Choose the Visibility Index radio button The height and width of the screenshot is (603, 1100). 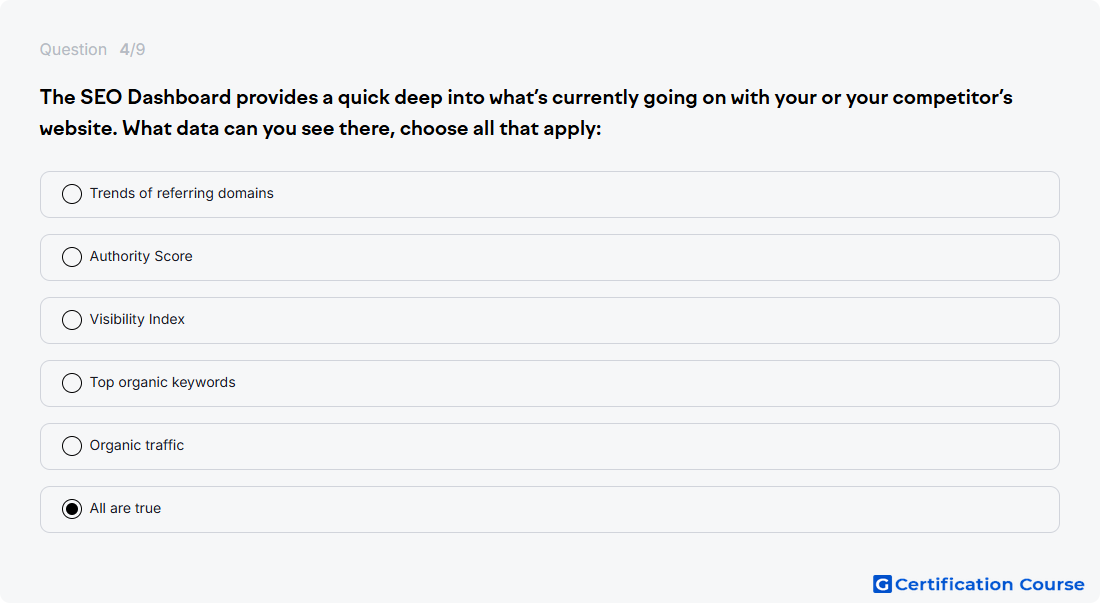coord(72,320)
